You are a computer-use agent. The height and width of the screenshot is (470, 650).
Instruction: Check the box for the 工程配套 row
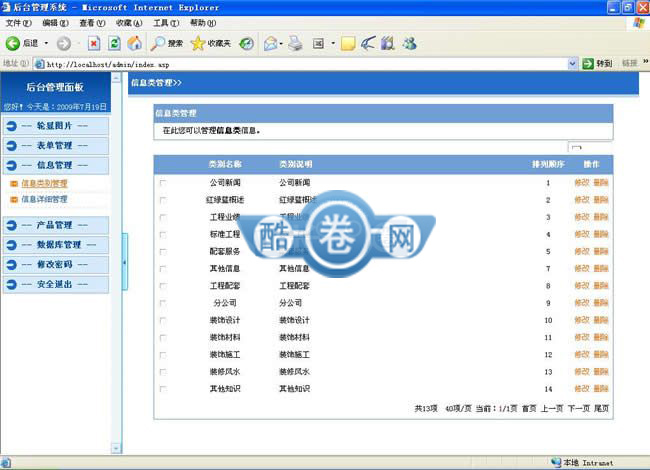click(x=163, y=286)
